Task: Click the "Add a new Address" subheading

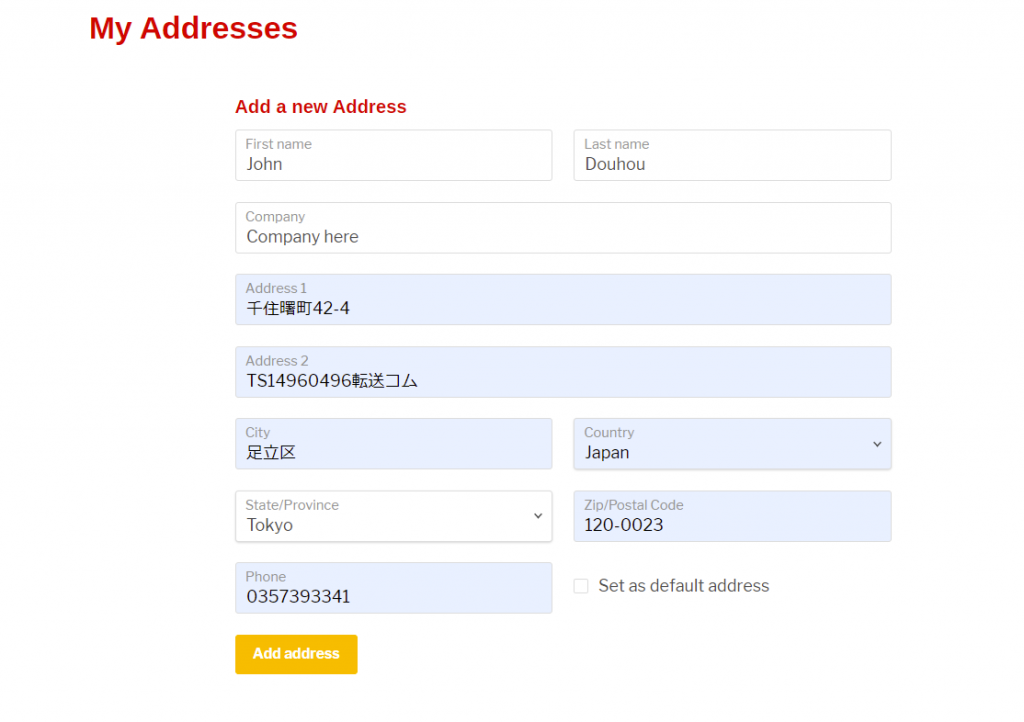Action: click(x=320, y=107)
